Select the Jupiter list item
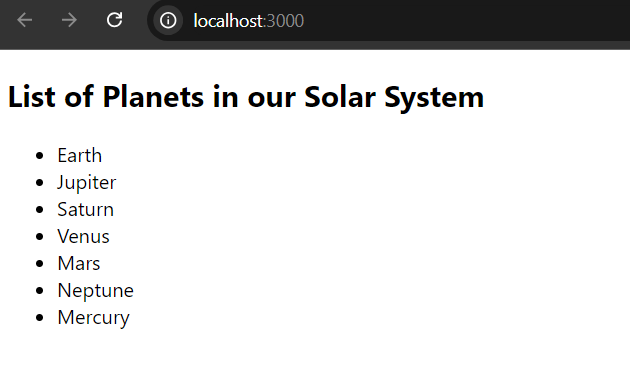Image resolution: width=630 pixels, height=385 pixels. tap(86, 182)
